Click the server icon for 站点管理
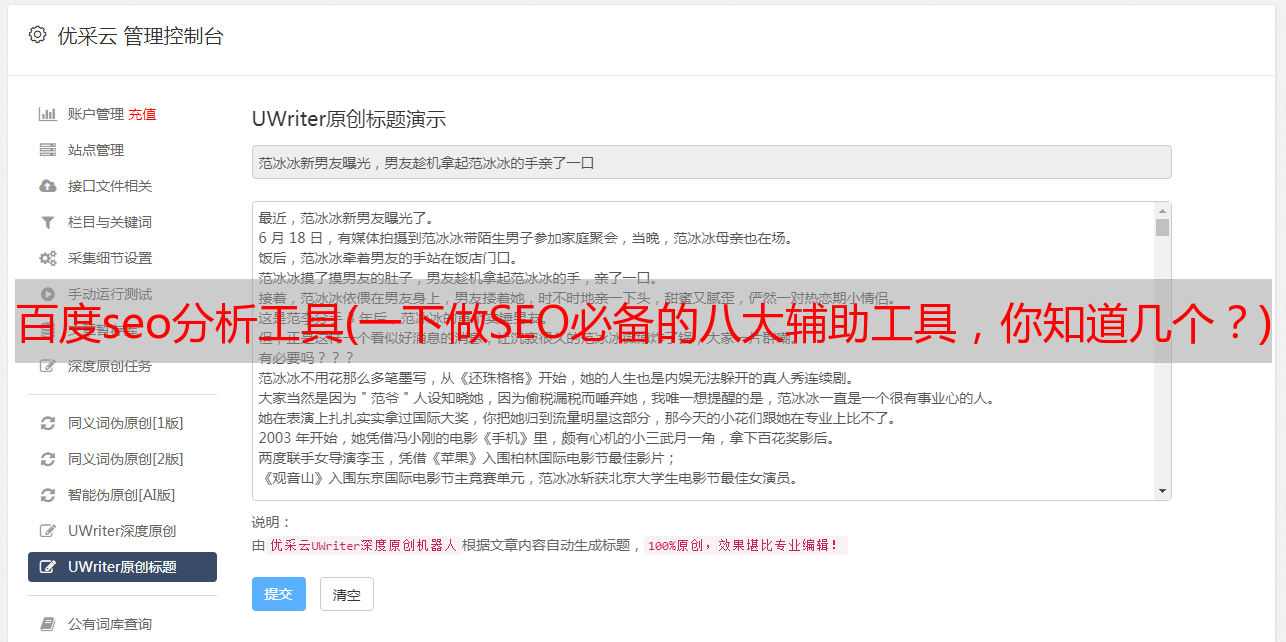 [x=47, y=150]
